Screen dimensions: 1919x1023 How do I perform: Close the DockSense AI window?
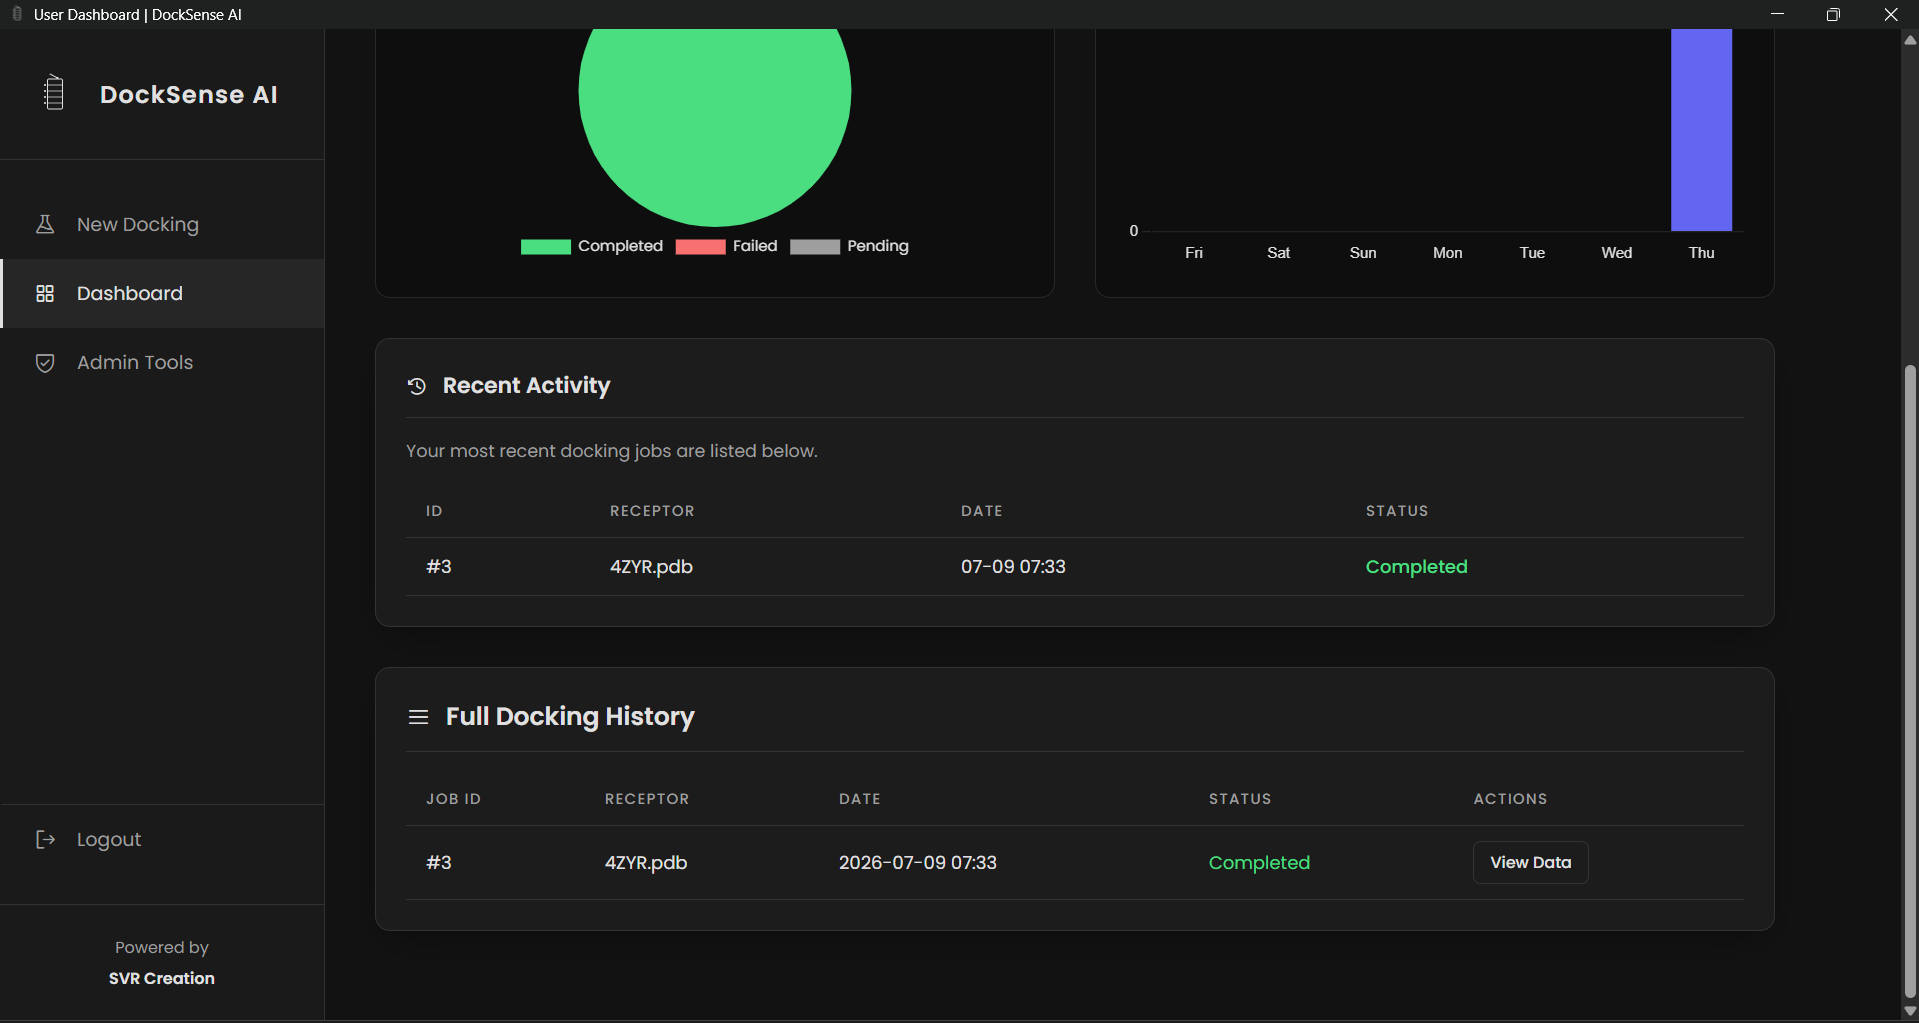pos(1890,14)
